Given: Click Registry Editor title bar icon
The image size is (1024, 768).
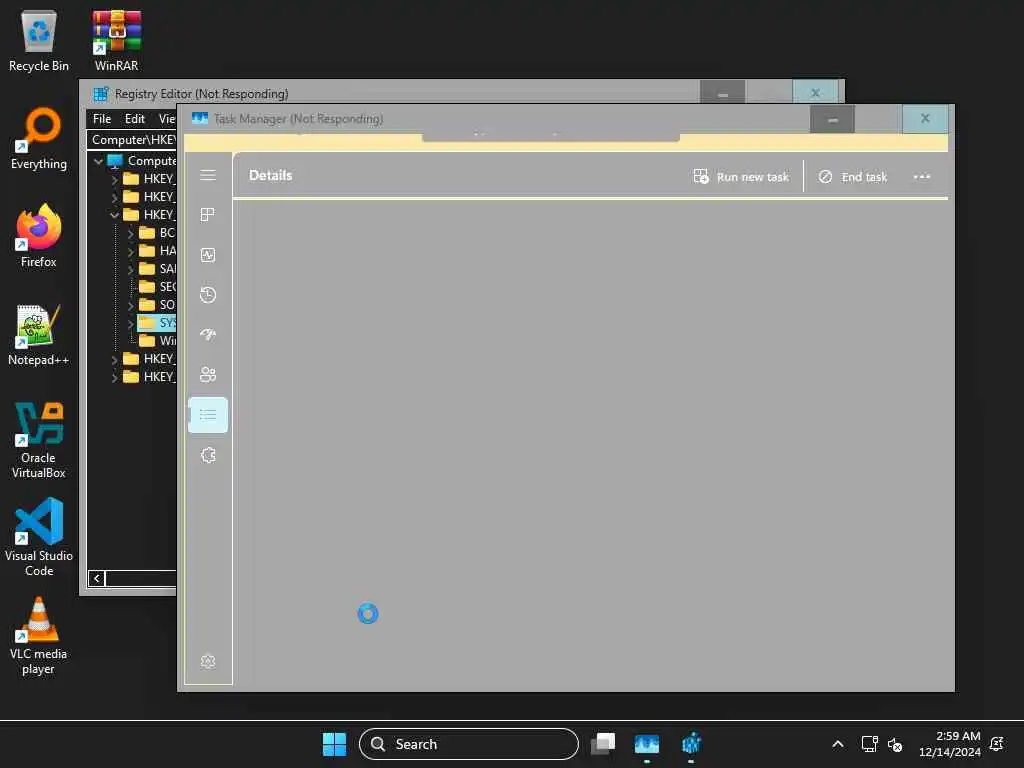Looking at the screenshot, I should [101, 94].
